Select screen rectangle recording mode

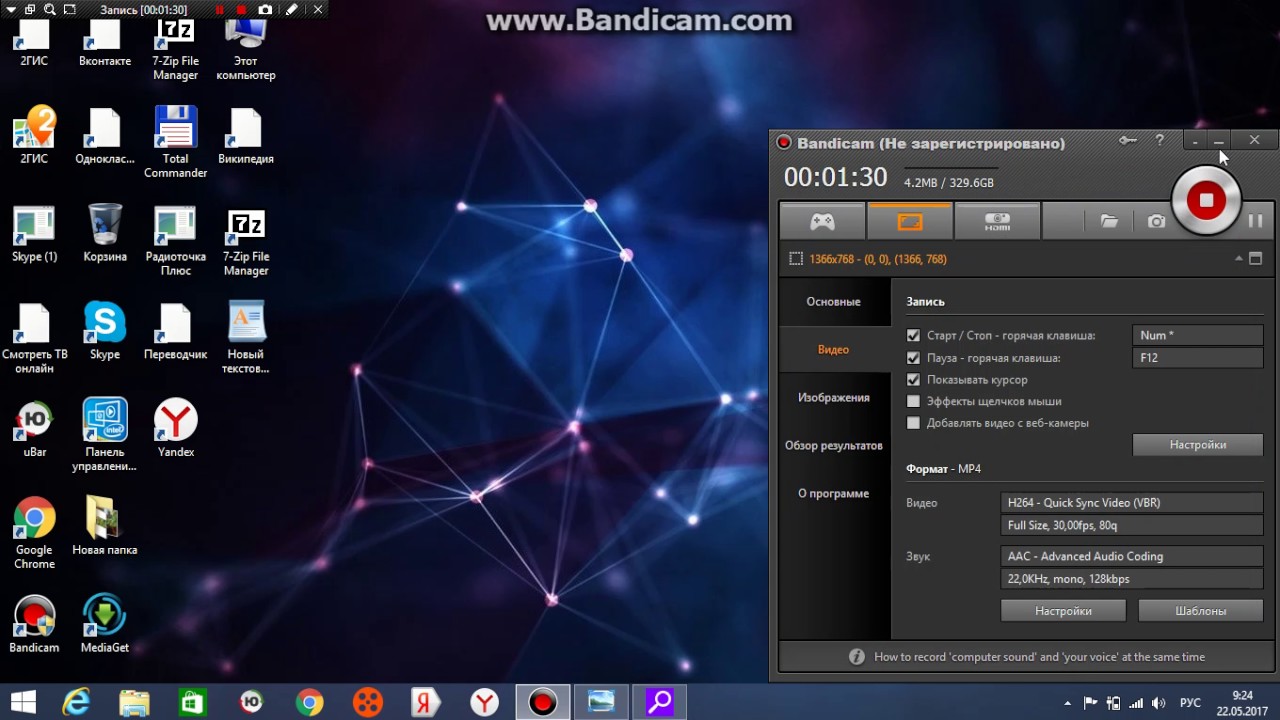coord(909,221)
